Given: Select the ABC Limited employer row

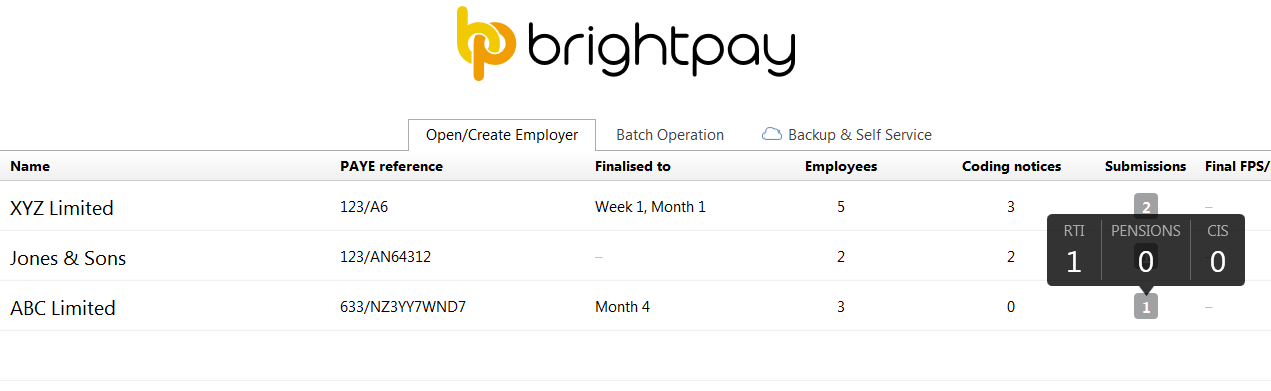Looking at the screenshot, I should pyautogui.click(x=635, y=306).
